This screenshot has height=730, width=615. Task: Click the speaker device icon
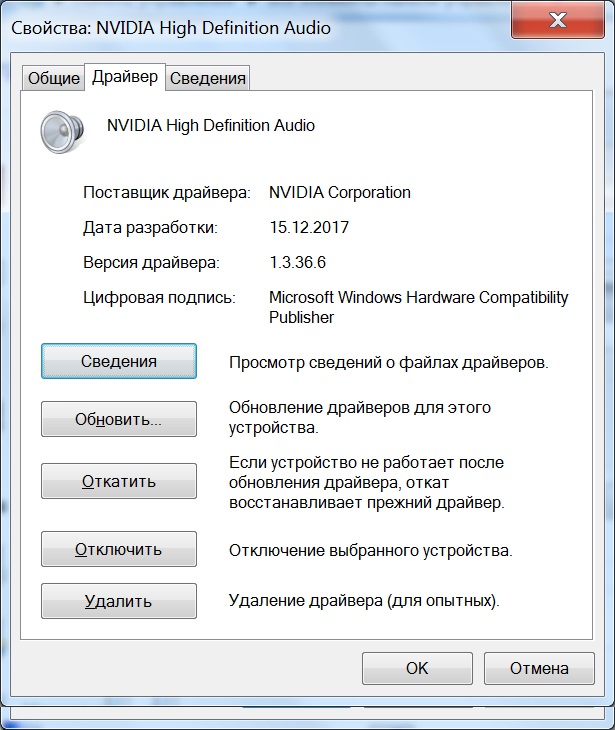[56, 131]
